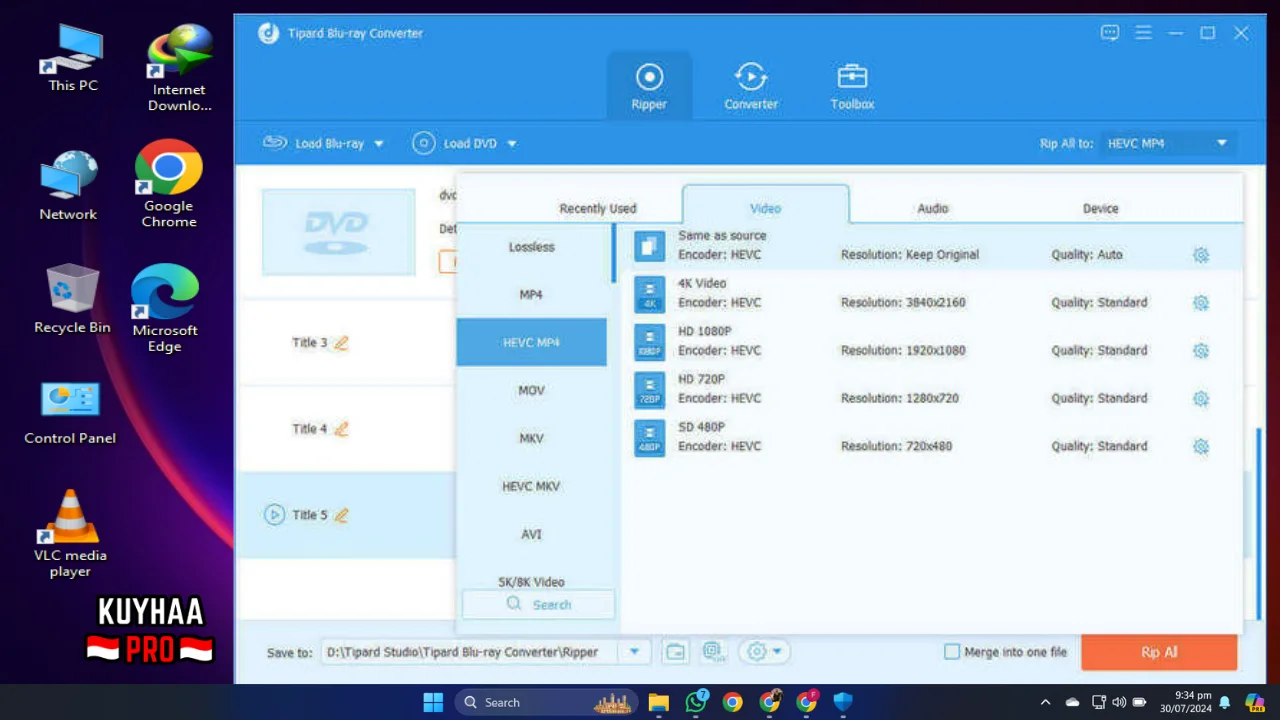Click the format Search field
This screenshot has height=720, width=1280.
point(538,604)
